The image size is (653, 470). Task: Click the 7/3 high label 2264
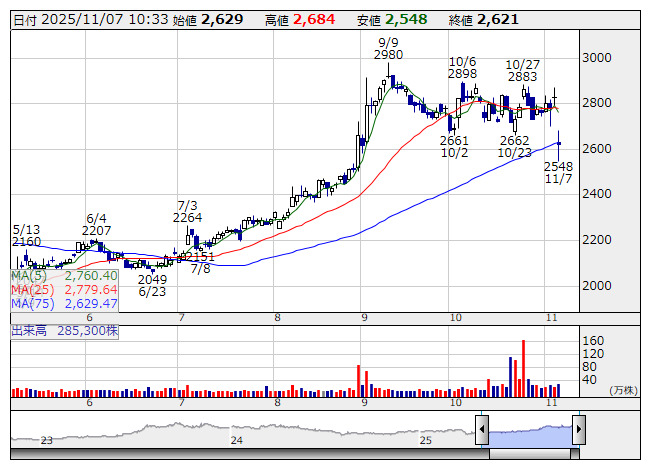pos(187,217)
